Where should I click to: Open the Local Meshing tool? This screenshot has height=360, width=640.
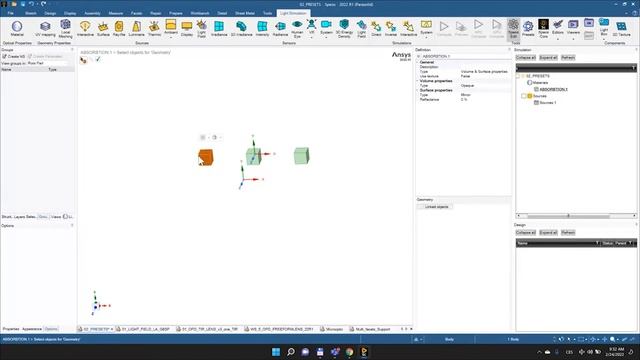pyautogui.click(x=65, y=29)
